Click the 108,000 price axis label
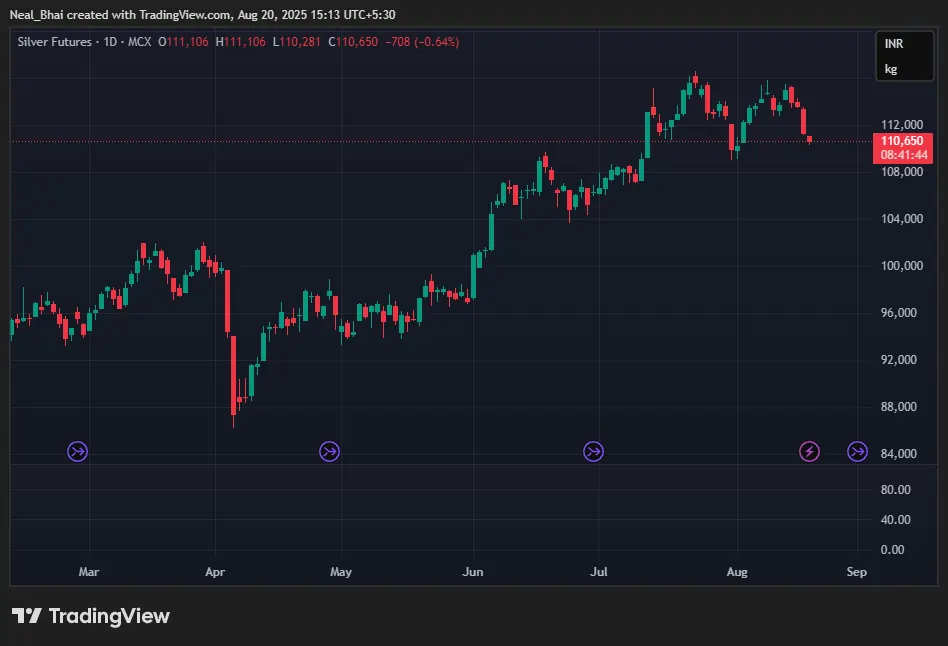Viewport: 948px width, 646px height. (x=901, y=172)
